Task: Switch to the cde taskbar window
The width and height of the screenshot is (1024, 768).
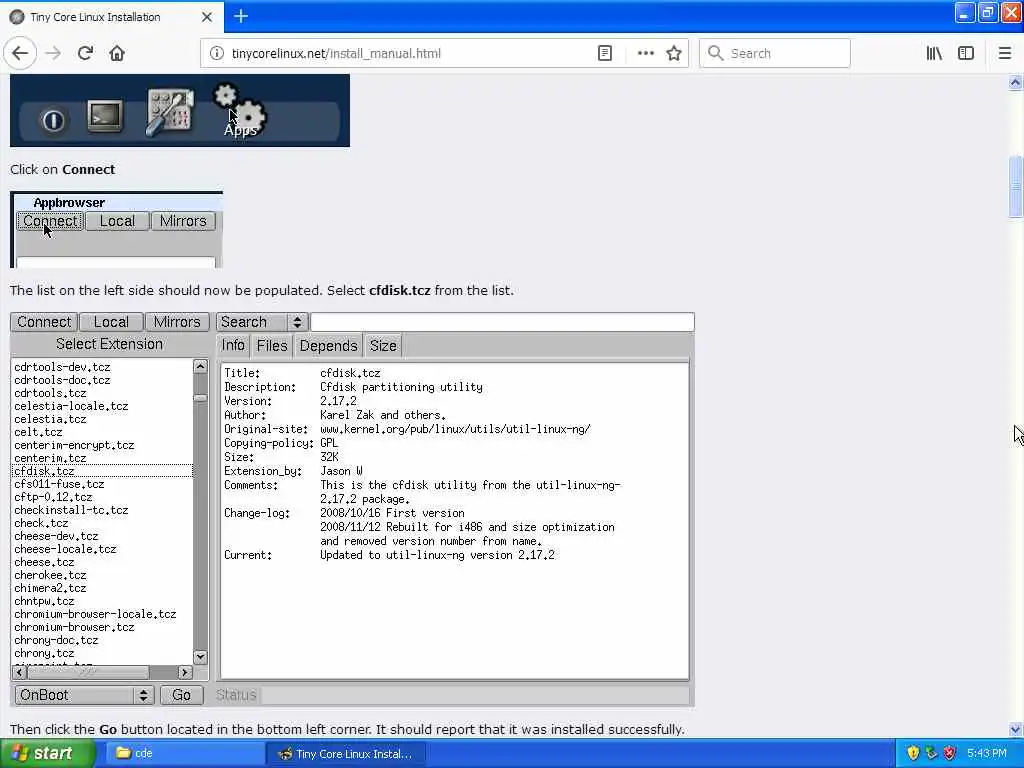Action: click(183, 754)
